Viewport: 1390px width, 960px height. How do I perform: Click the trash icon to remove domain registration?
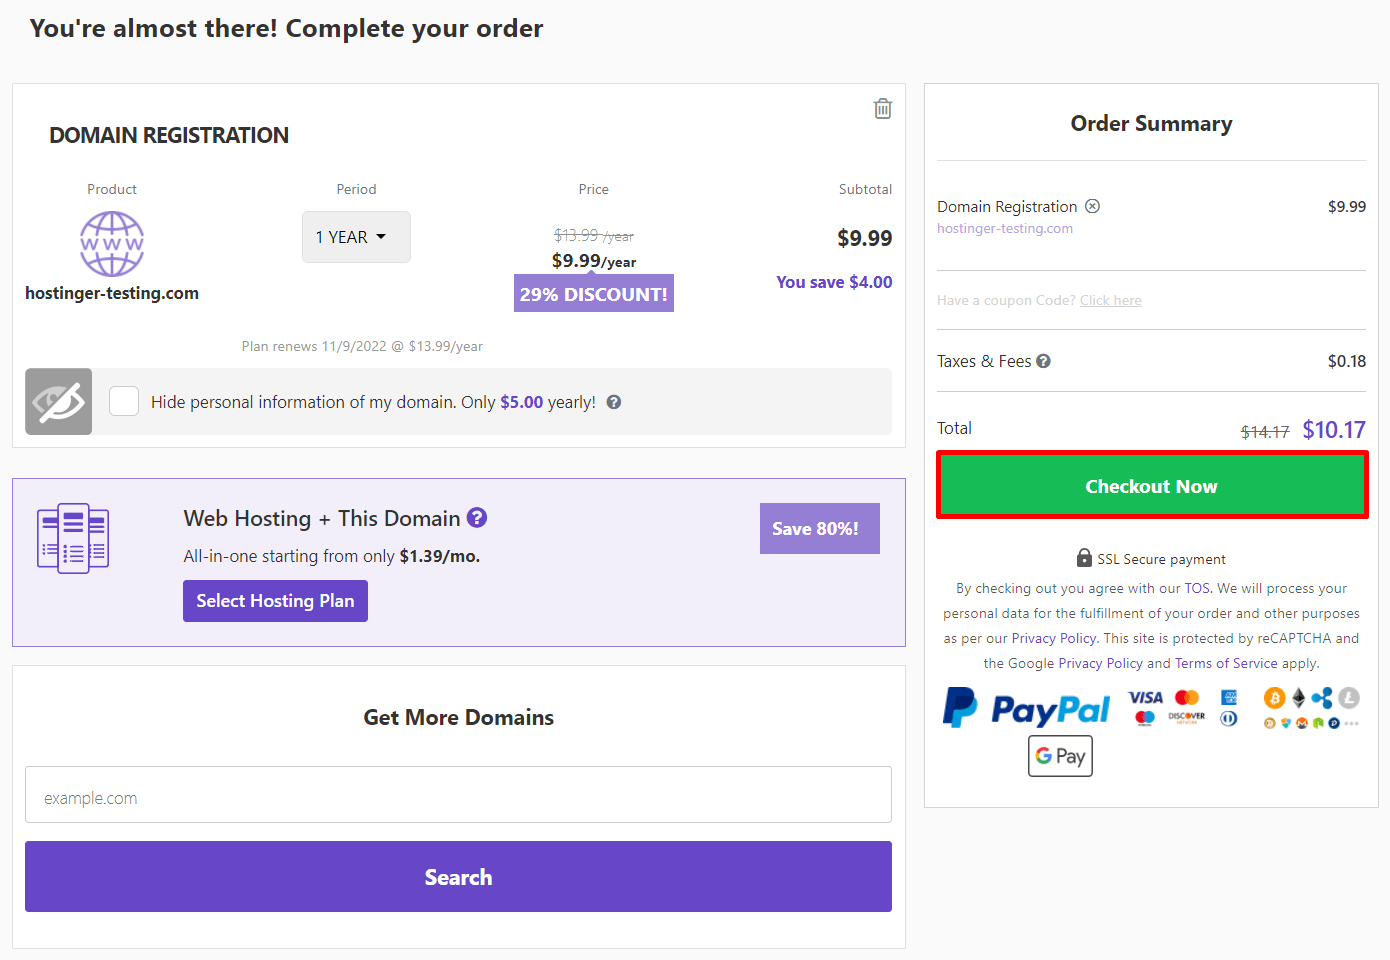883,108
